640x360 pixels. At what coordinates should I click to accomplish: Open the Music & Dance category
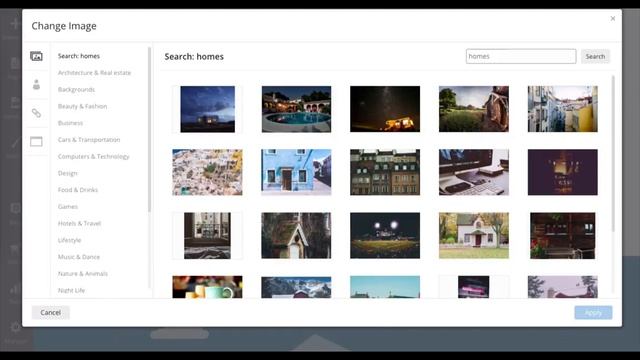[79, 257]
